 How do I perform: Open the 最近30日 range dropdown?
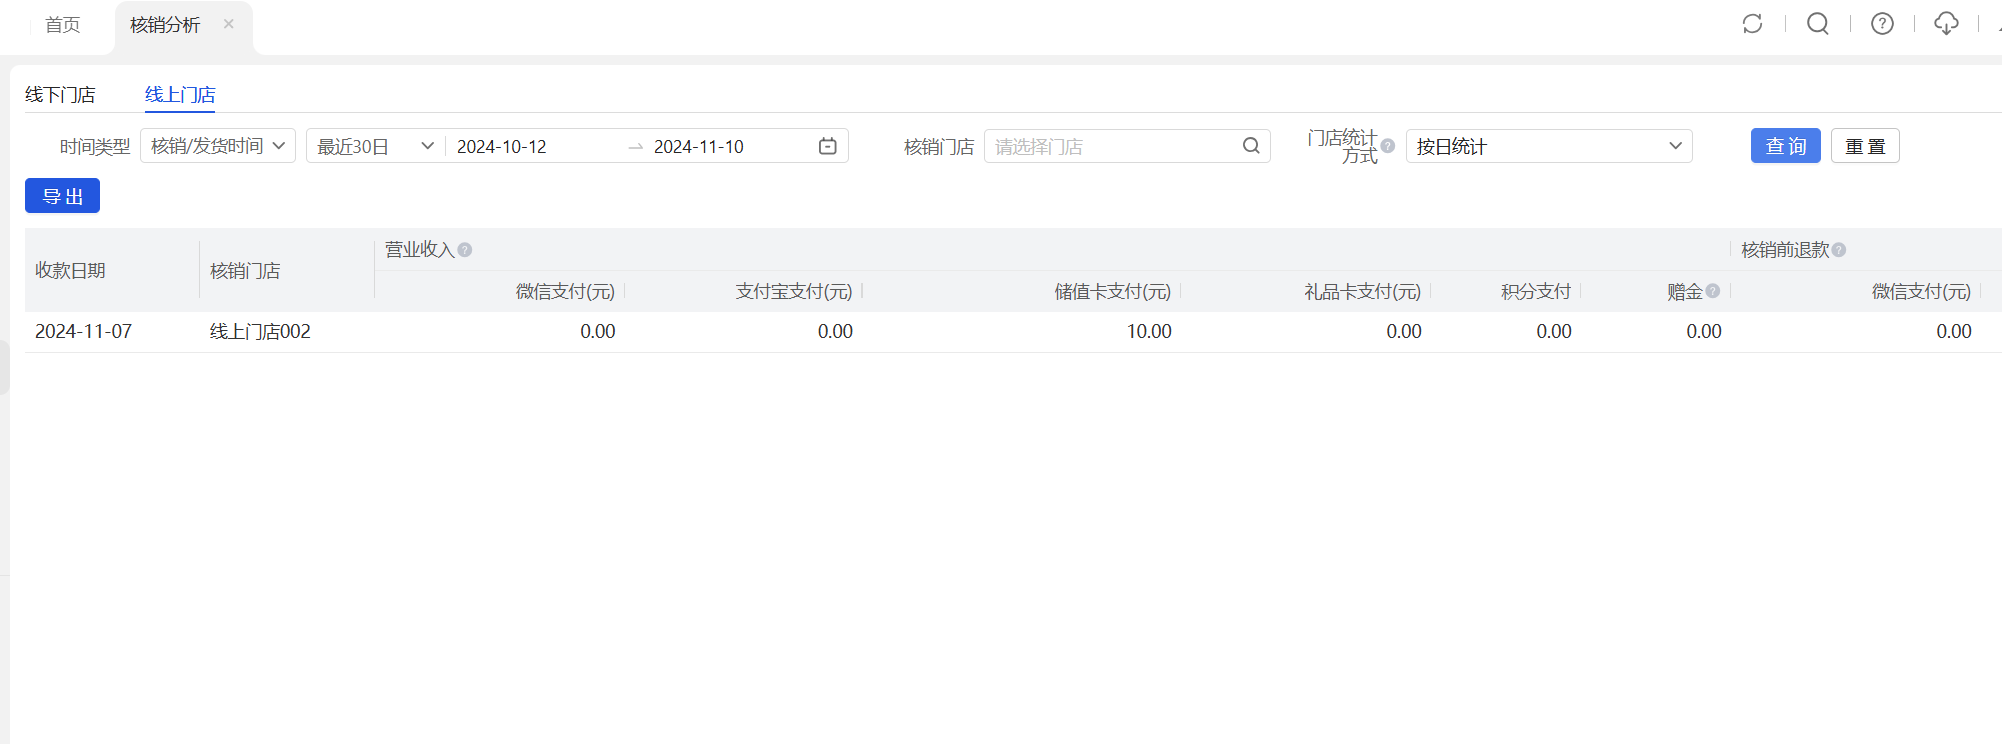coord(376,146)
